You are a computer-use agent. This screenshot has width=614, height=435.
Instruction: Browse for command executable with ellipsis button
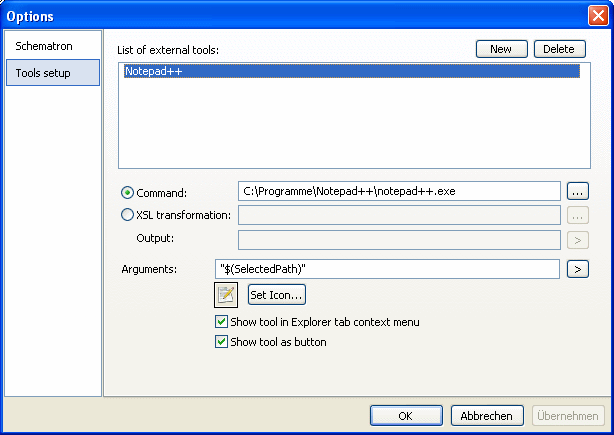578,191
